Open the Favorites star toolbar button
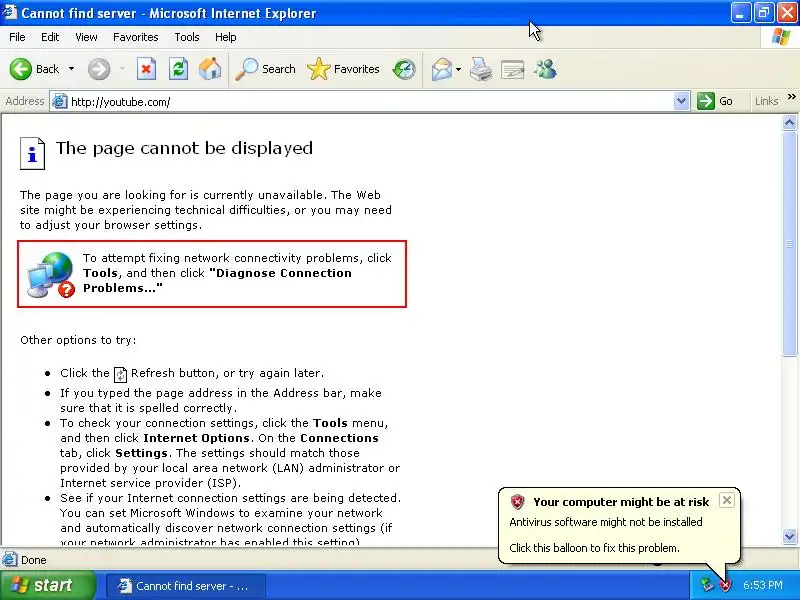 343,69
